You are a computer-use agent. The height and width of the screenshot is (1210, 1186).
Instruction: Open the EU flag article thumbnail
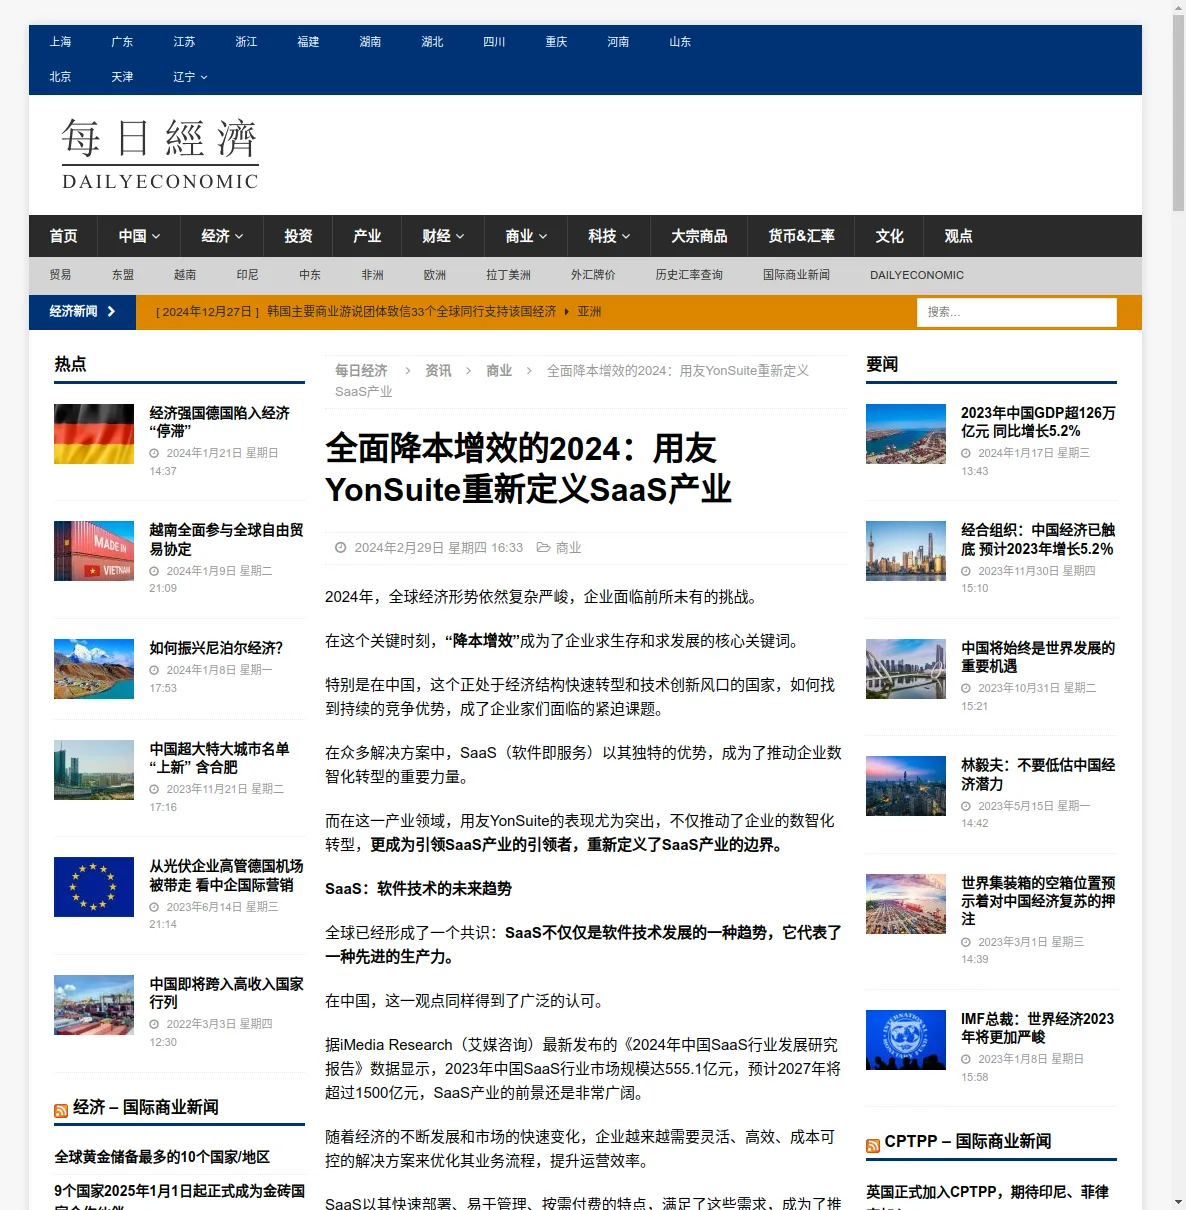coord(94,887)
